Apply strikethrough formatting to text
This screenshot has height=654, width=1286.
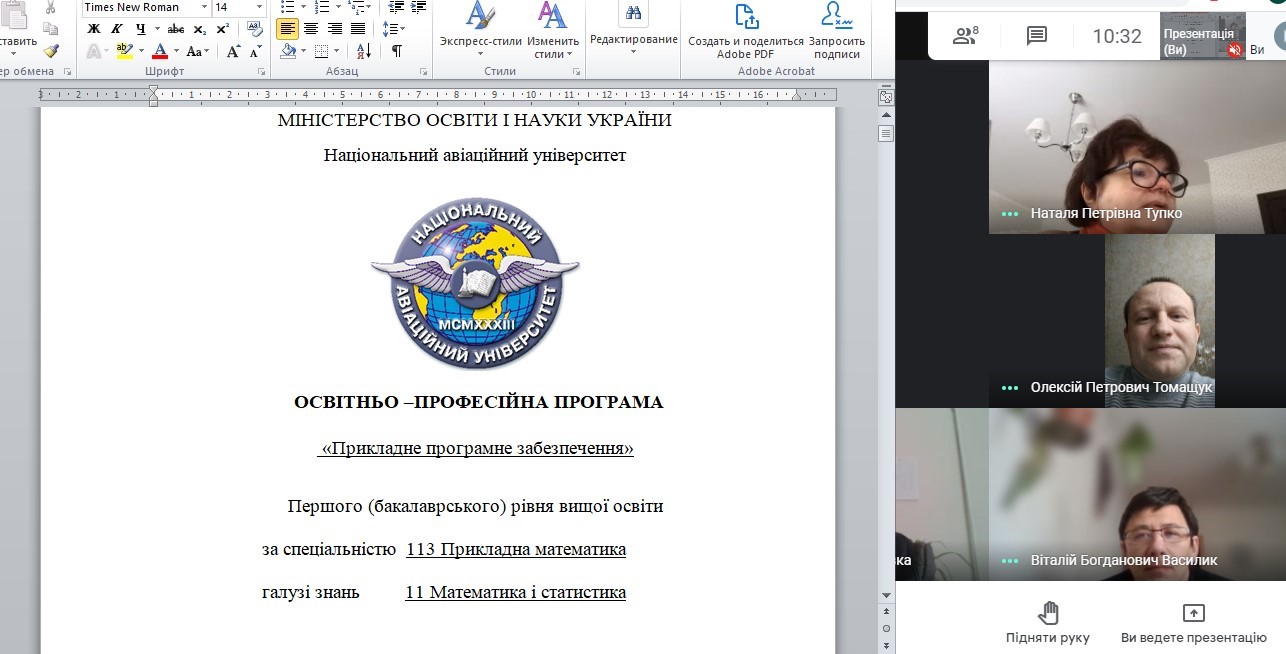[x=177, y=29]
